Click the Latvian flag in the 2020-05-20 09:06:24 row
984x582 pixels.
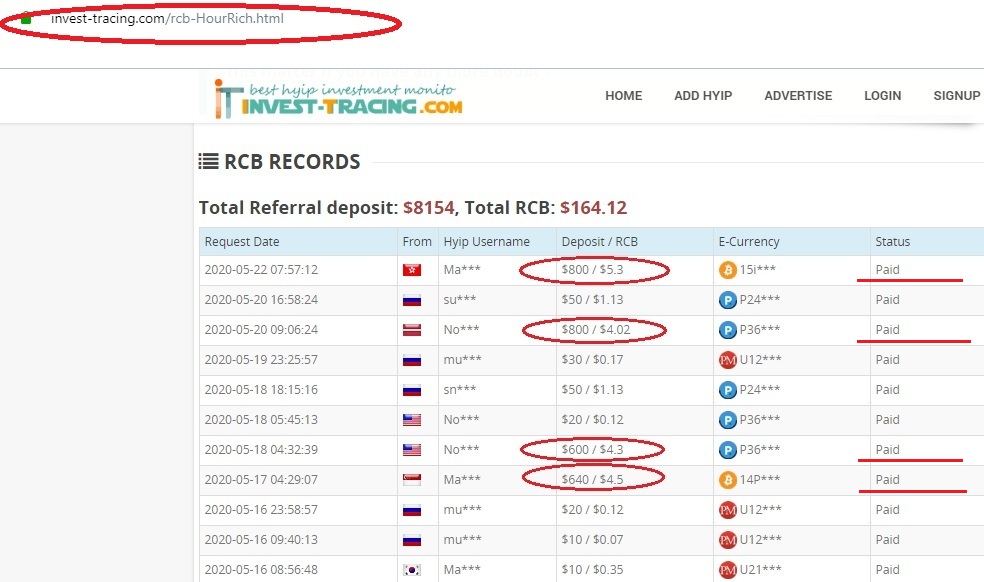pos(412,330)
